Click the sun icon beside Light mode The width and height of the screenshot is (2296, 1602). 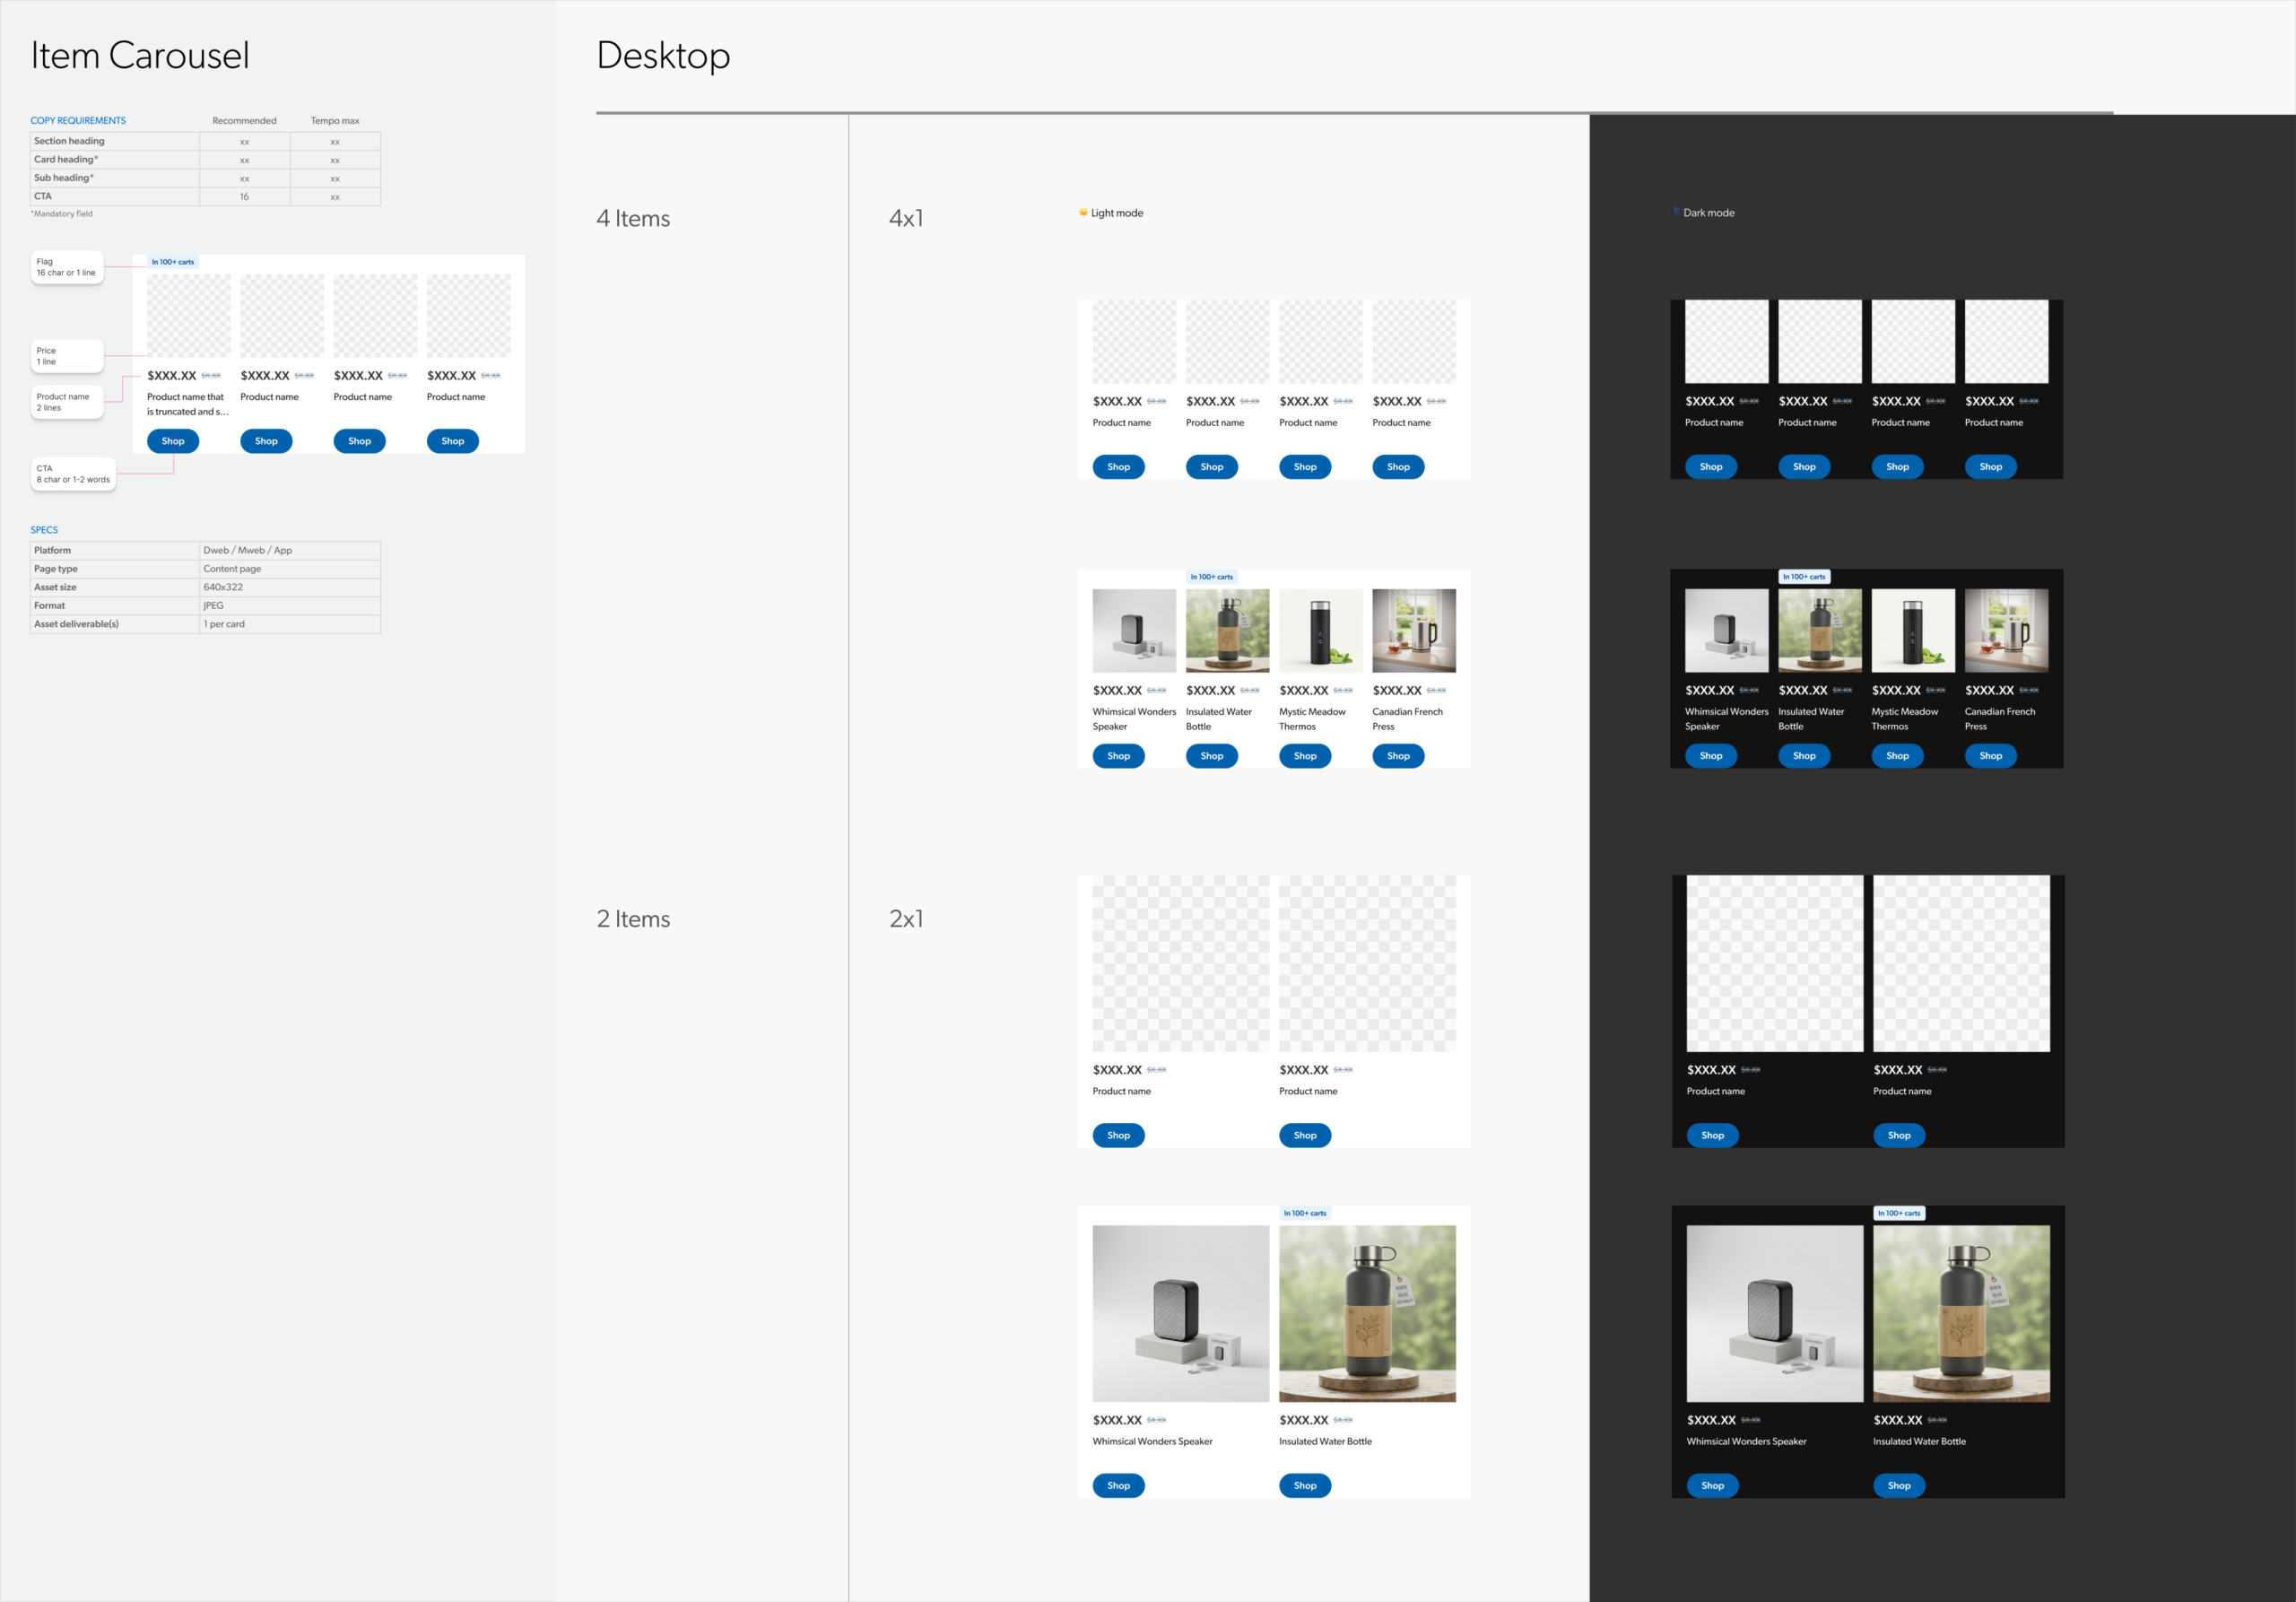[1083, 212]
